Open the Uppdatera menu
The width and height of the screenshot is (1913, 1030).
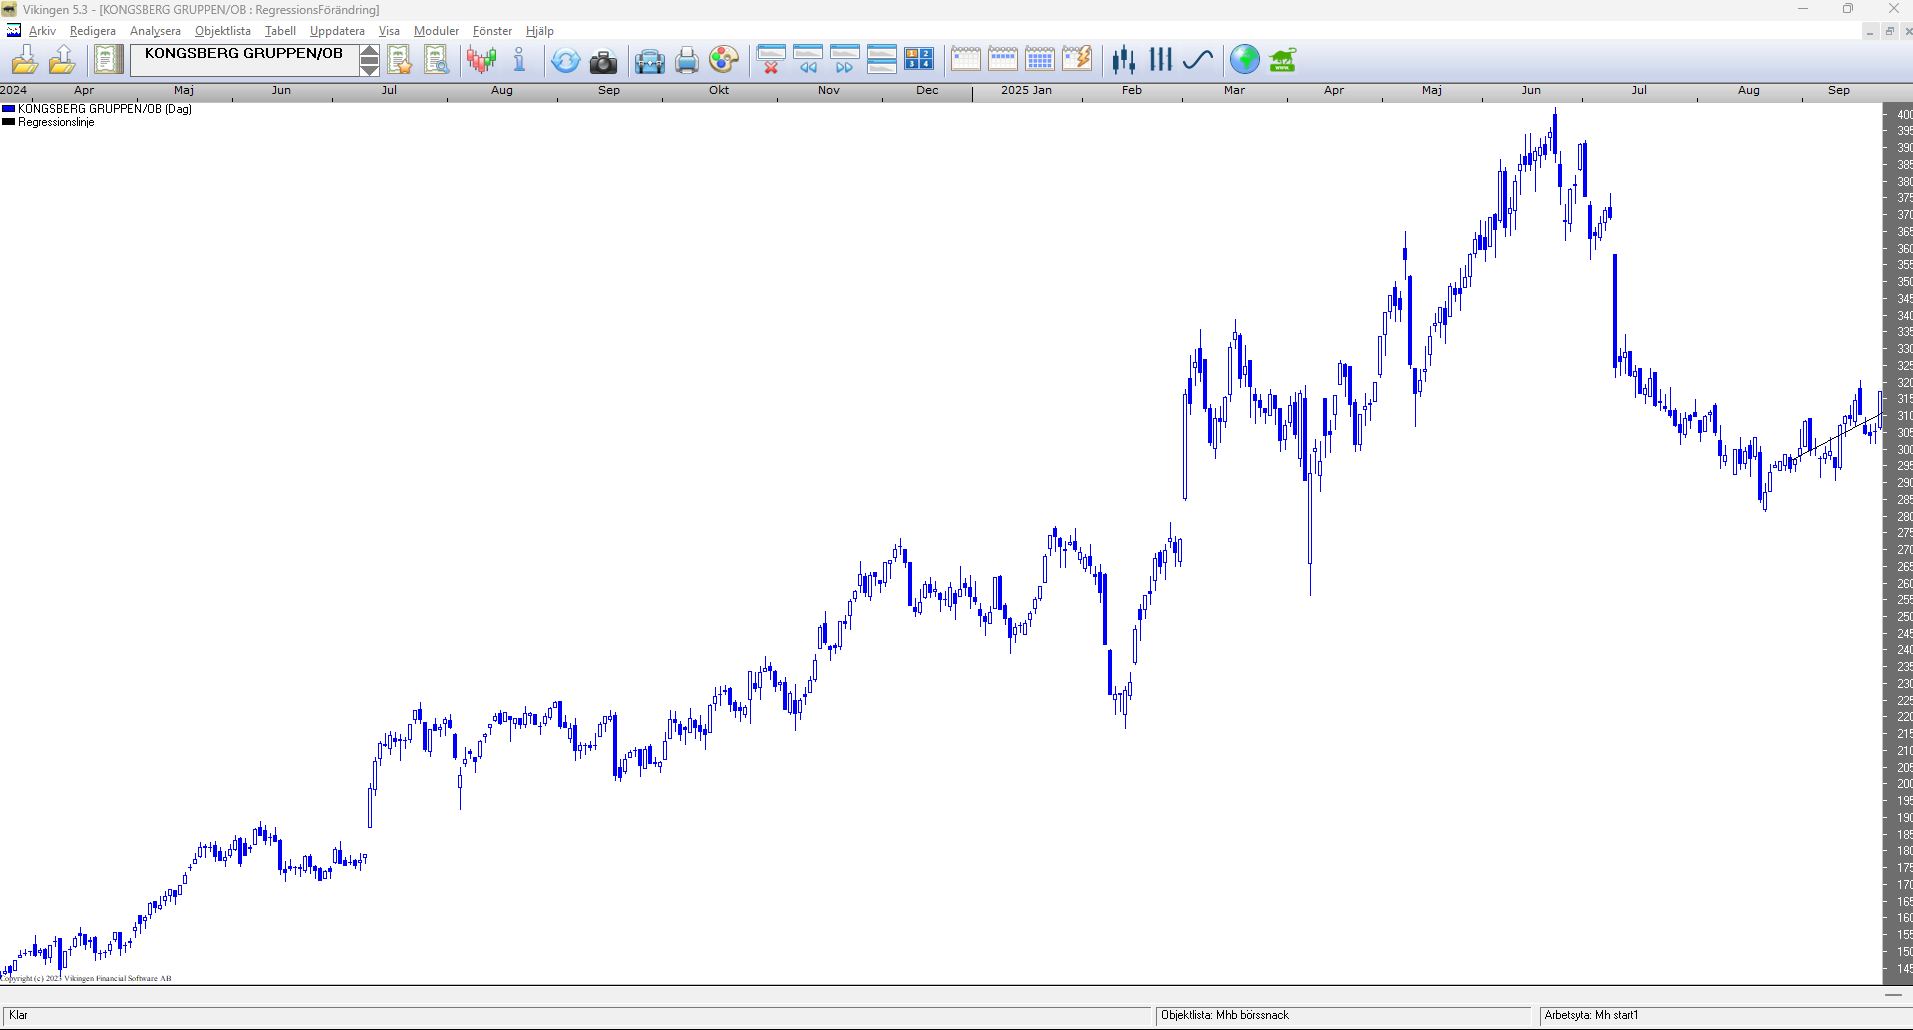[337, 31]
